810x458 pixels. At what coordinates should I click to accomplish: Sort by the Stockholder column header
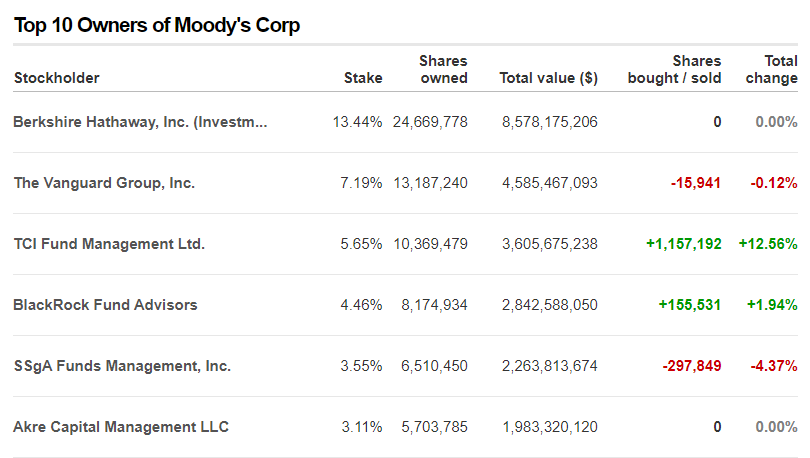point(56,78)
